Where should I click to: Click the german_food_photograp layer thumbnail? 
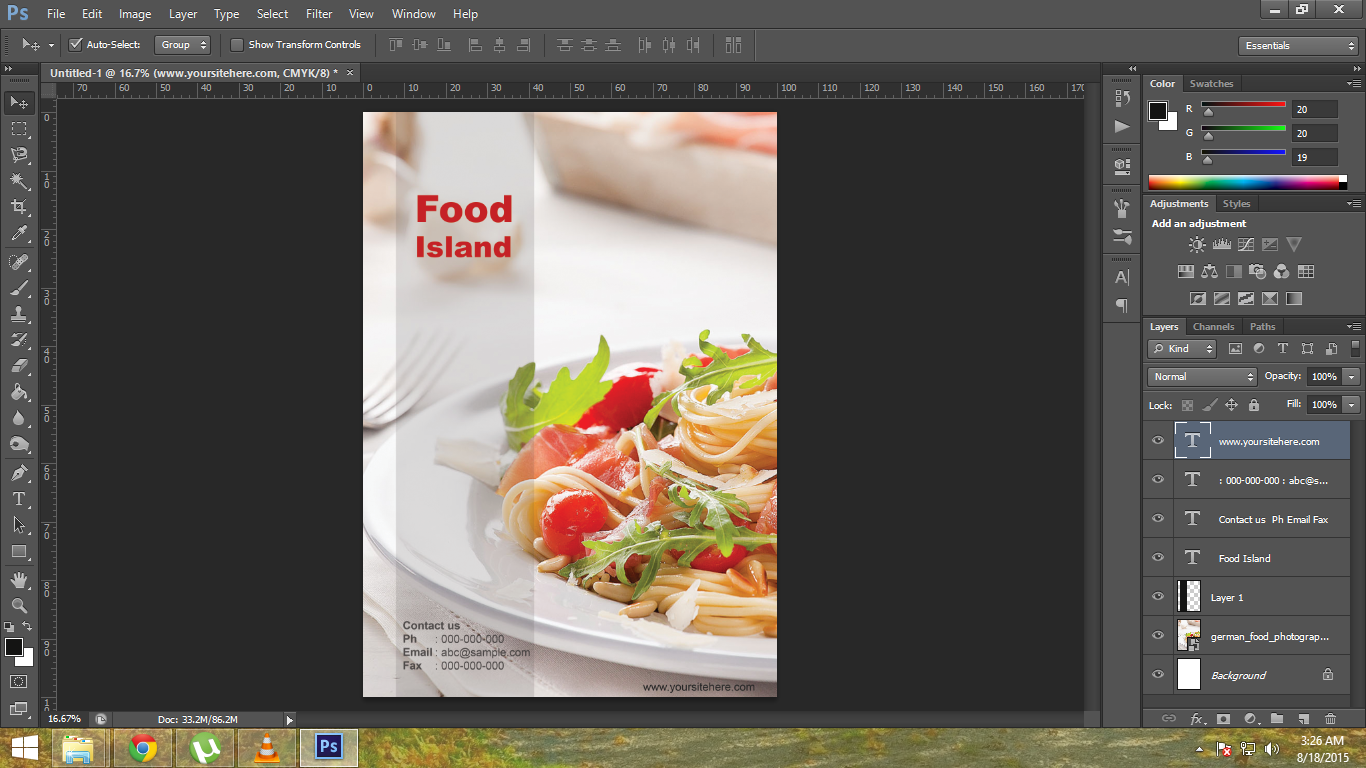pyautogui.click(x=1189, y=635)
